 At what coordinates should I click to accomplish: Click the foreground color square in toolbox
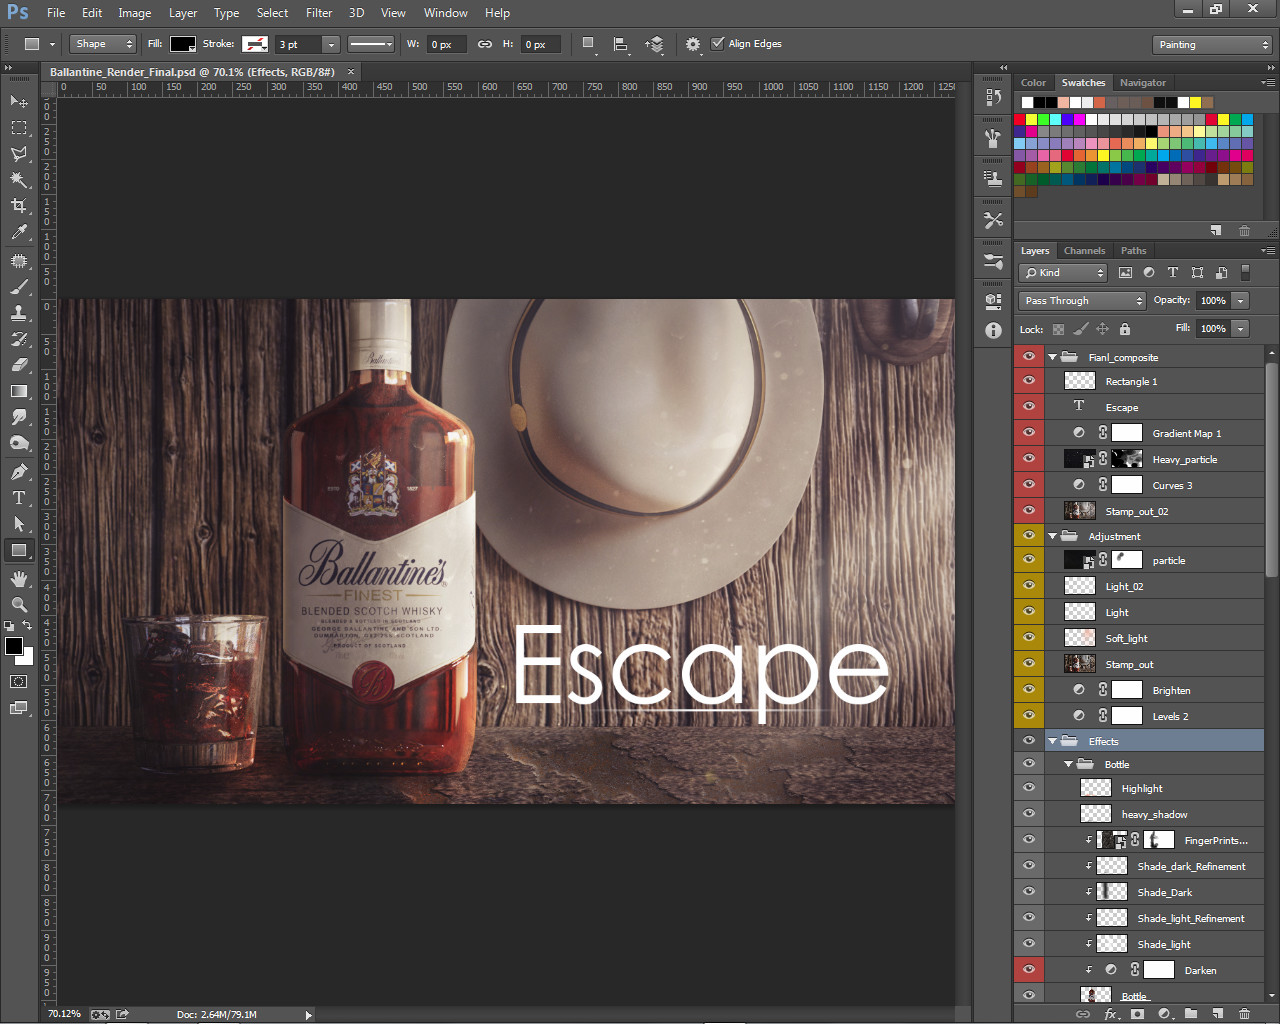pyautogui.click(x=14, y=646)
